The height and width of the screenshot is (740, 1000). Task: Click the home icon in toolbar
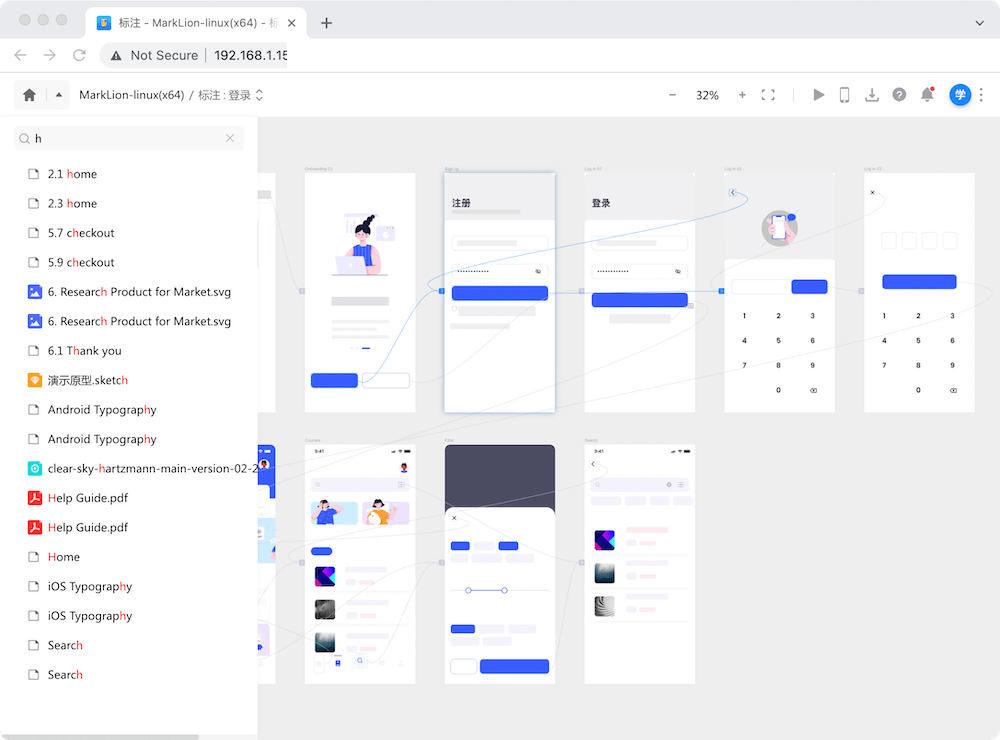29,95
